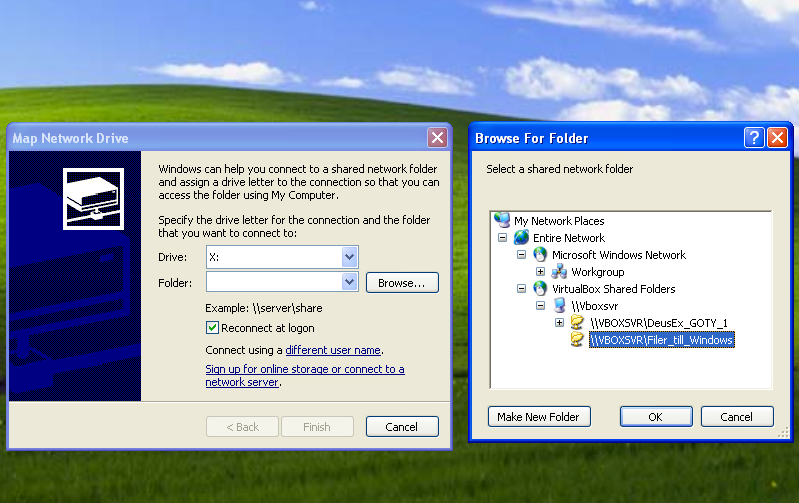The width and height of the screenshot is (799, 503).
Task: Select \\VBOXSVR\Filer_till_Windows tree item
Action: 661,340
